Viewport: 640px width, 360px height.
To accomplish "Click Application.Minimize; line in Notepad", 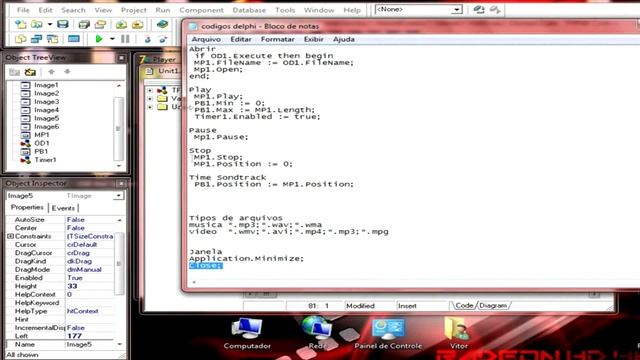I will 247,259.
